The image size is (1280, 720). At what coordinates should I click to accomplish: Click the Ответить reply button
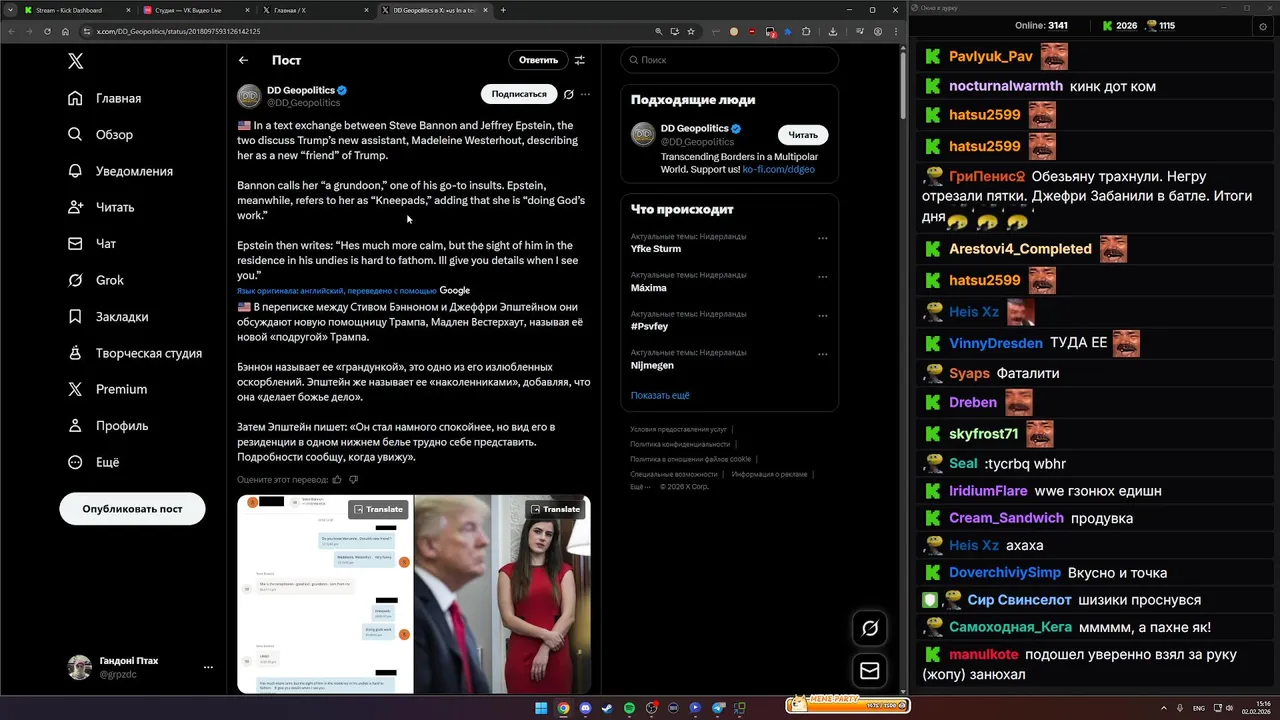pyautogui.click(x=538, y=60)
